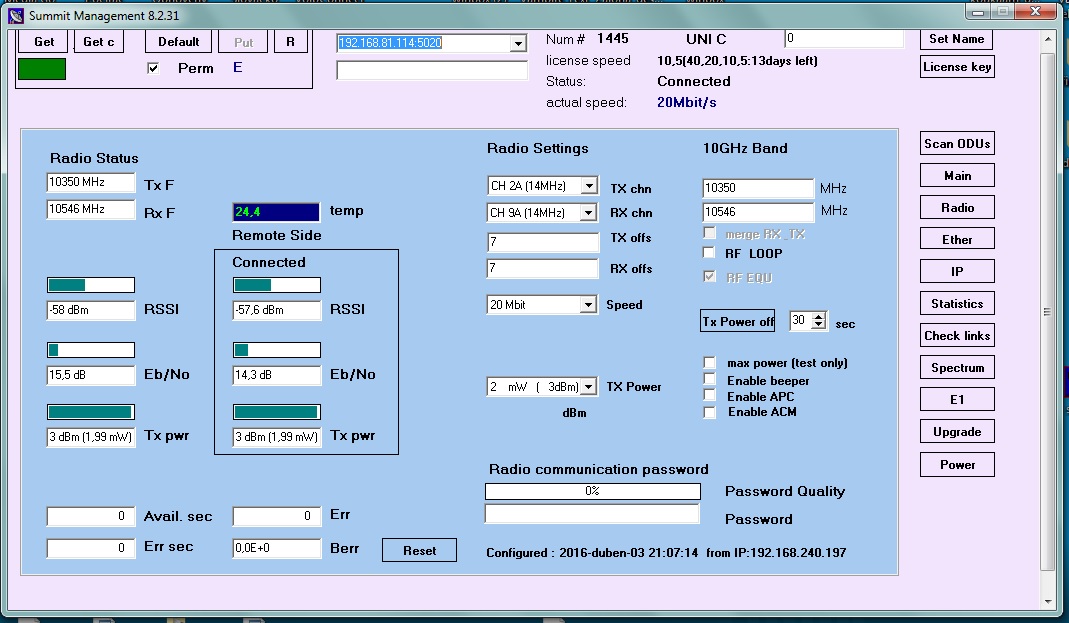The height and width of the screenshot is (623, 1069).
Task: Click the Get button
Action: click(42, 42)
